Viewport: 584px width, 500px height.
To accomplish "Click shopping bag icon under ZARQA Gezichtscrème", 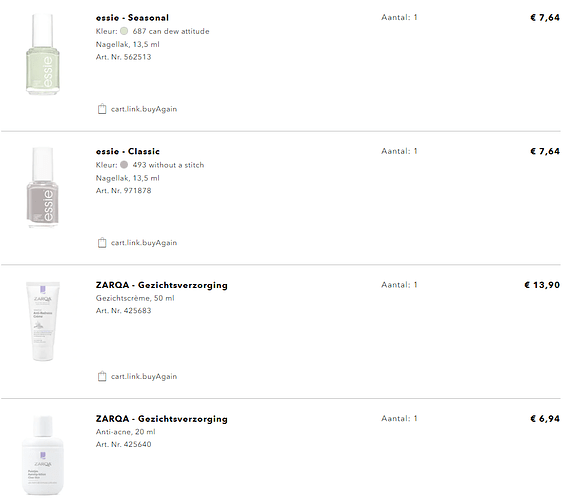I will click(x=102, y=376).
